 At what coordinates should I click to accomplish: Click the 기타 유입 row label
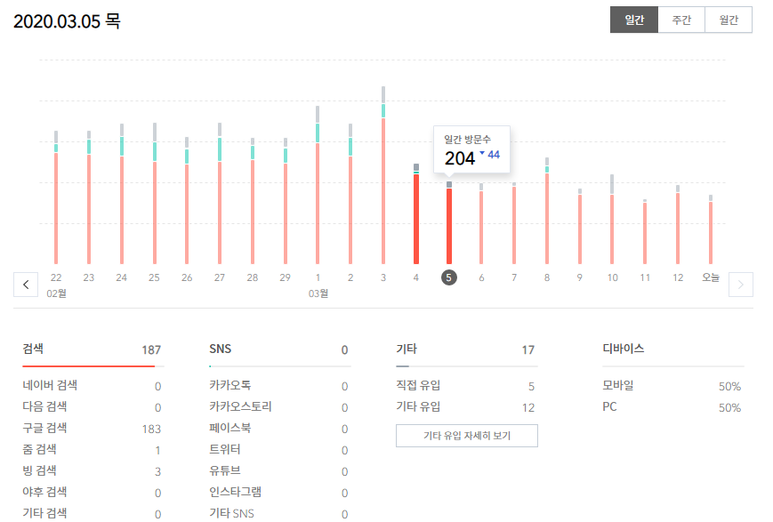(x=418, y=407)
